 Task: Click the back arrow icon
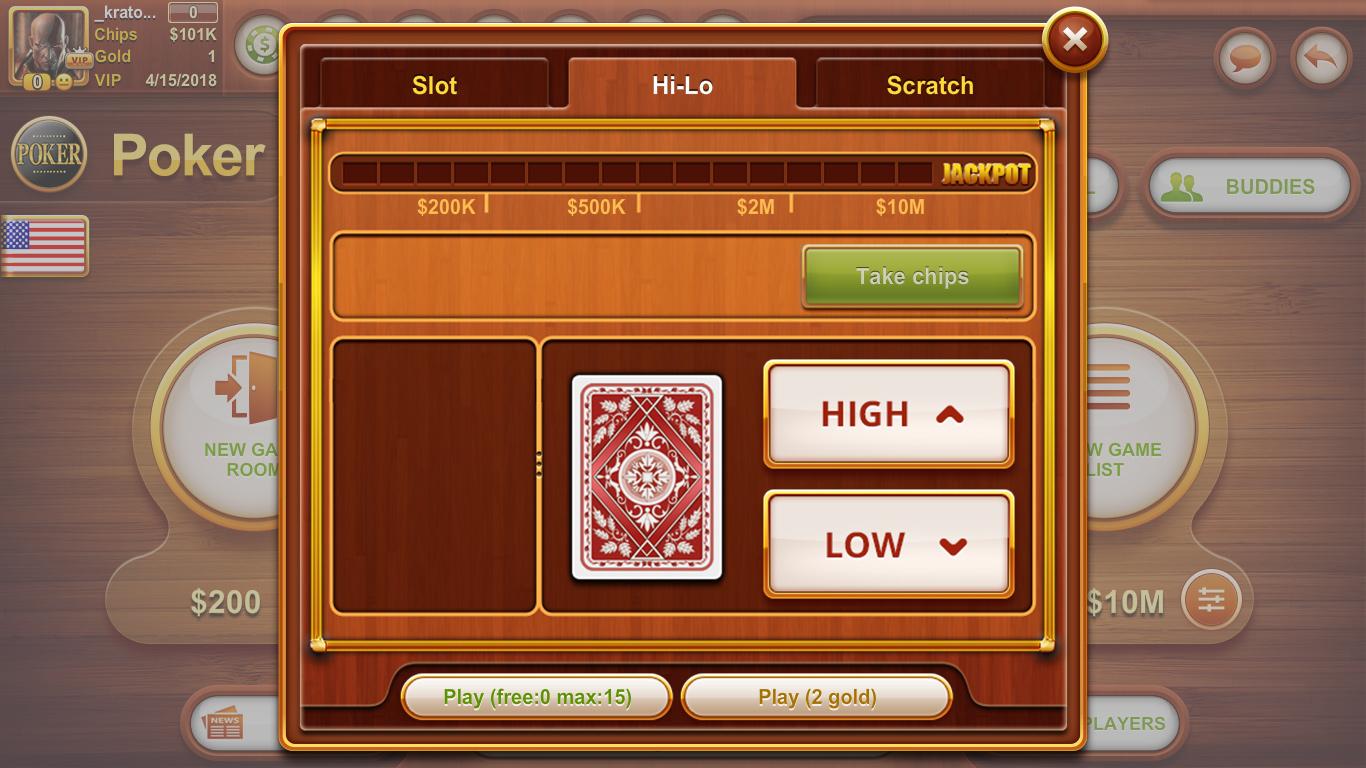point(1321,58)
